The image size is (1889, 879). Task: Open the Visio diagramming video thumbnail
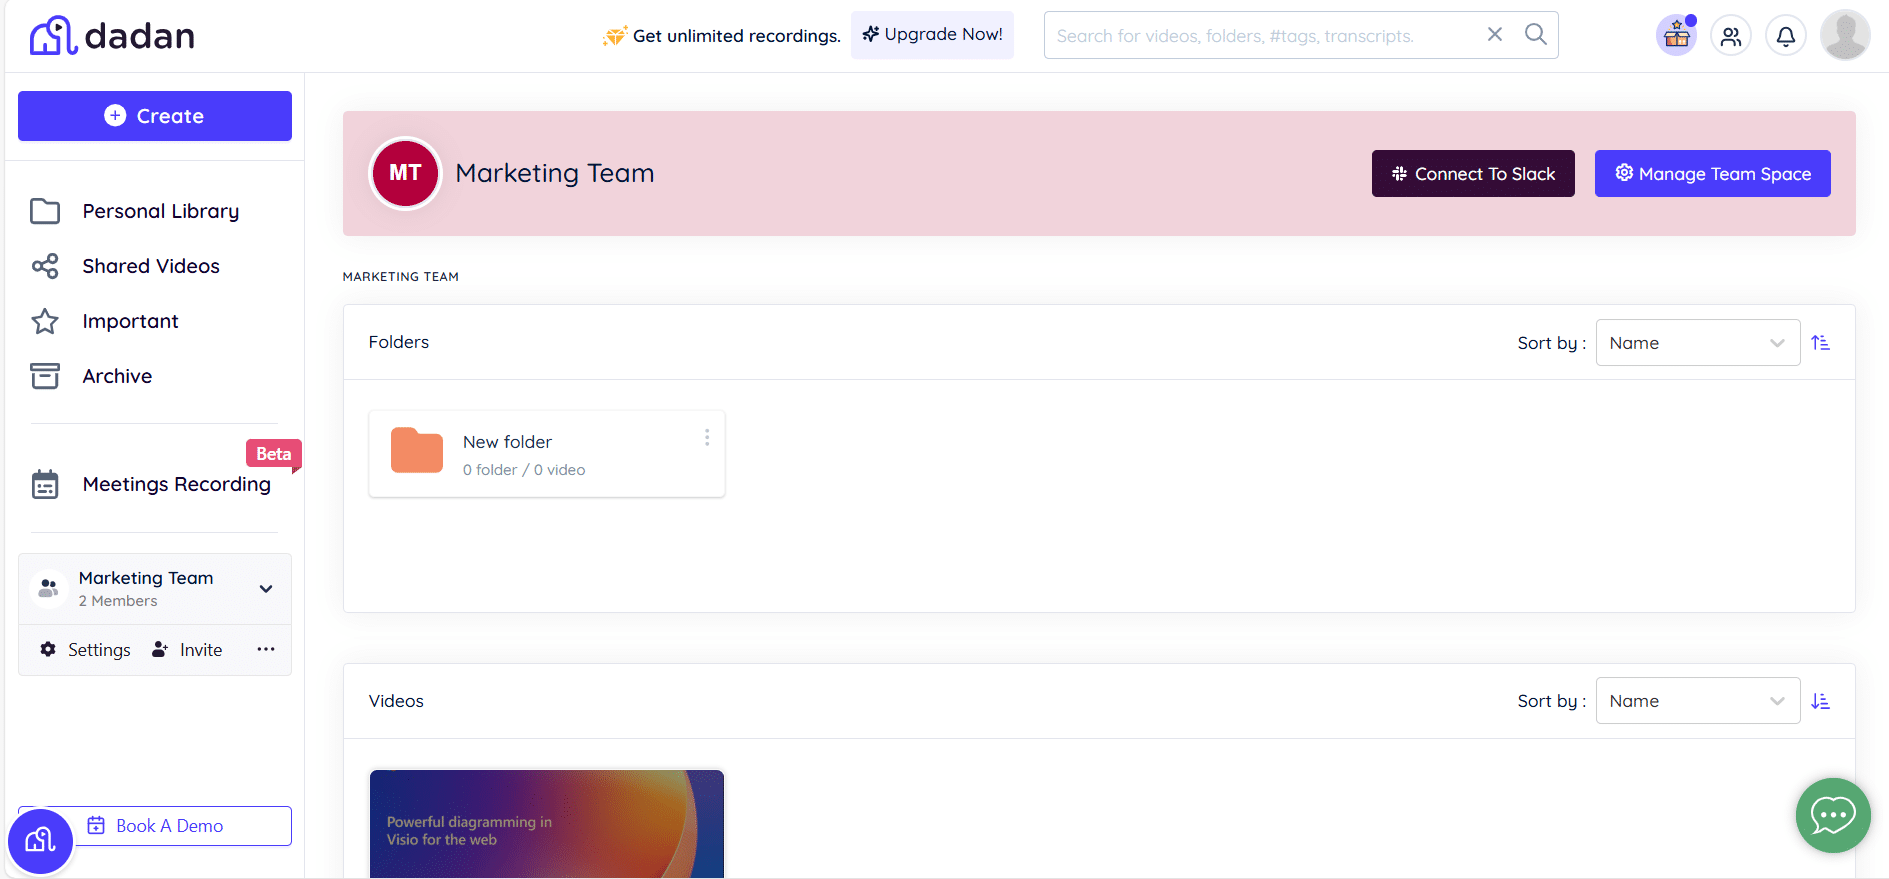click(547, 824)
